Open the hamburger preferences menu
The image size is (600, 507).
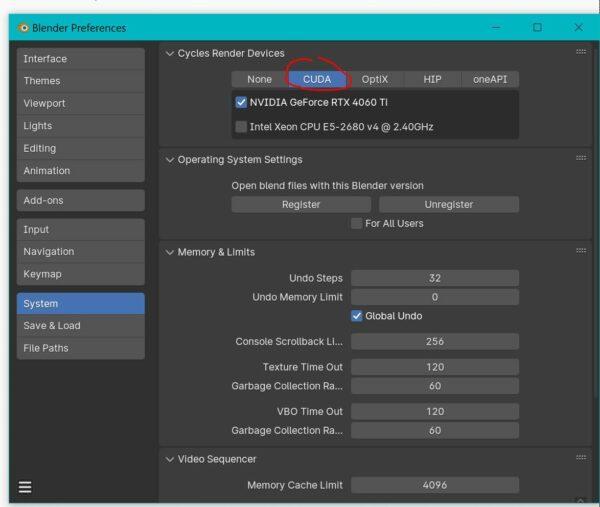click(x=25, y=487)
